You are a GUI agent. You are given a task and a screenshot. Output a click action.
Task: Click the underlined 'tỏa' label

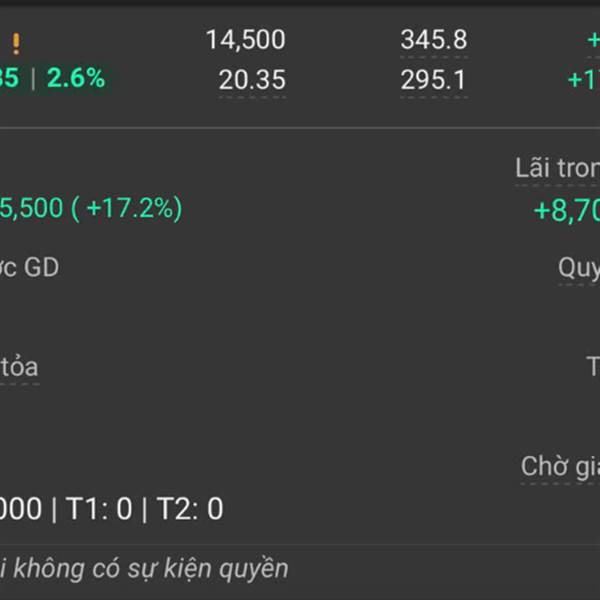[19, 367]
